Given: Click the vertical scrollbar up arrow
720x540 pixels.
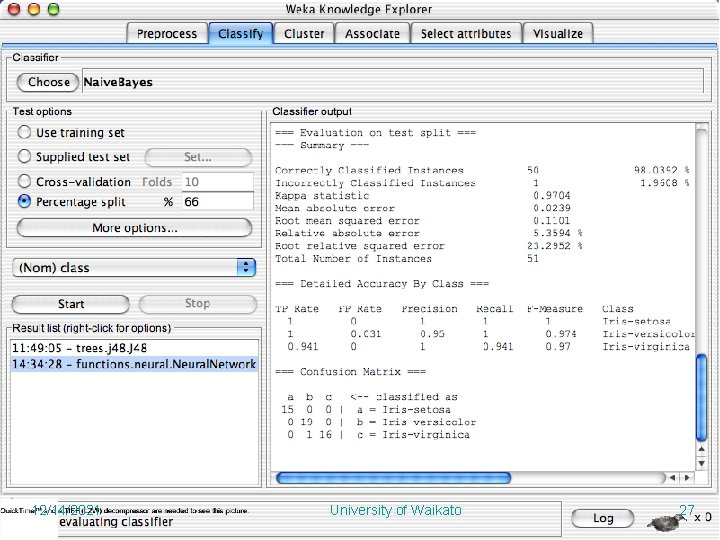Looking at the screenshot, I should (x=701, y=449).
